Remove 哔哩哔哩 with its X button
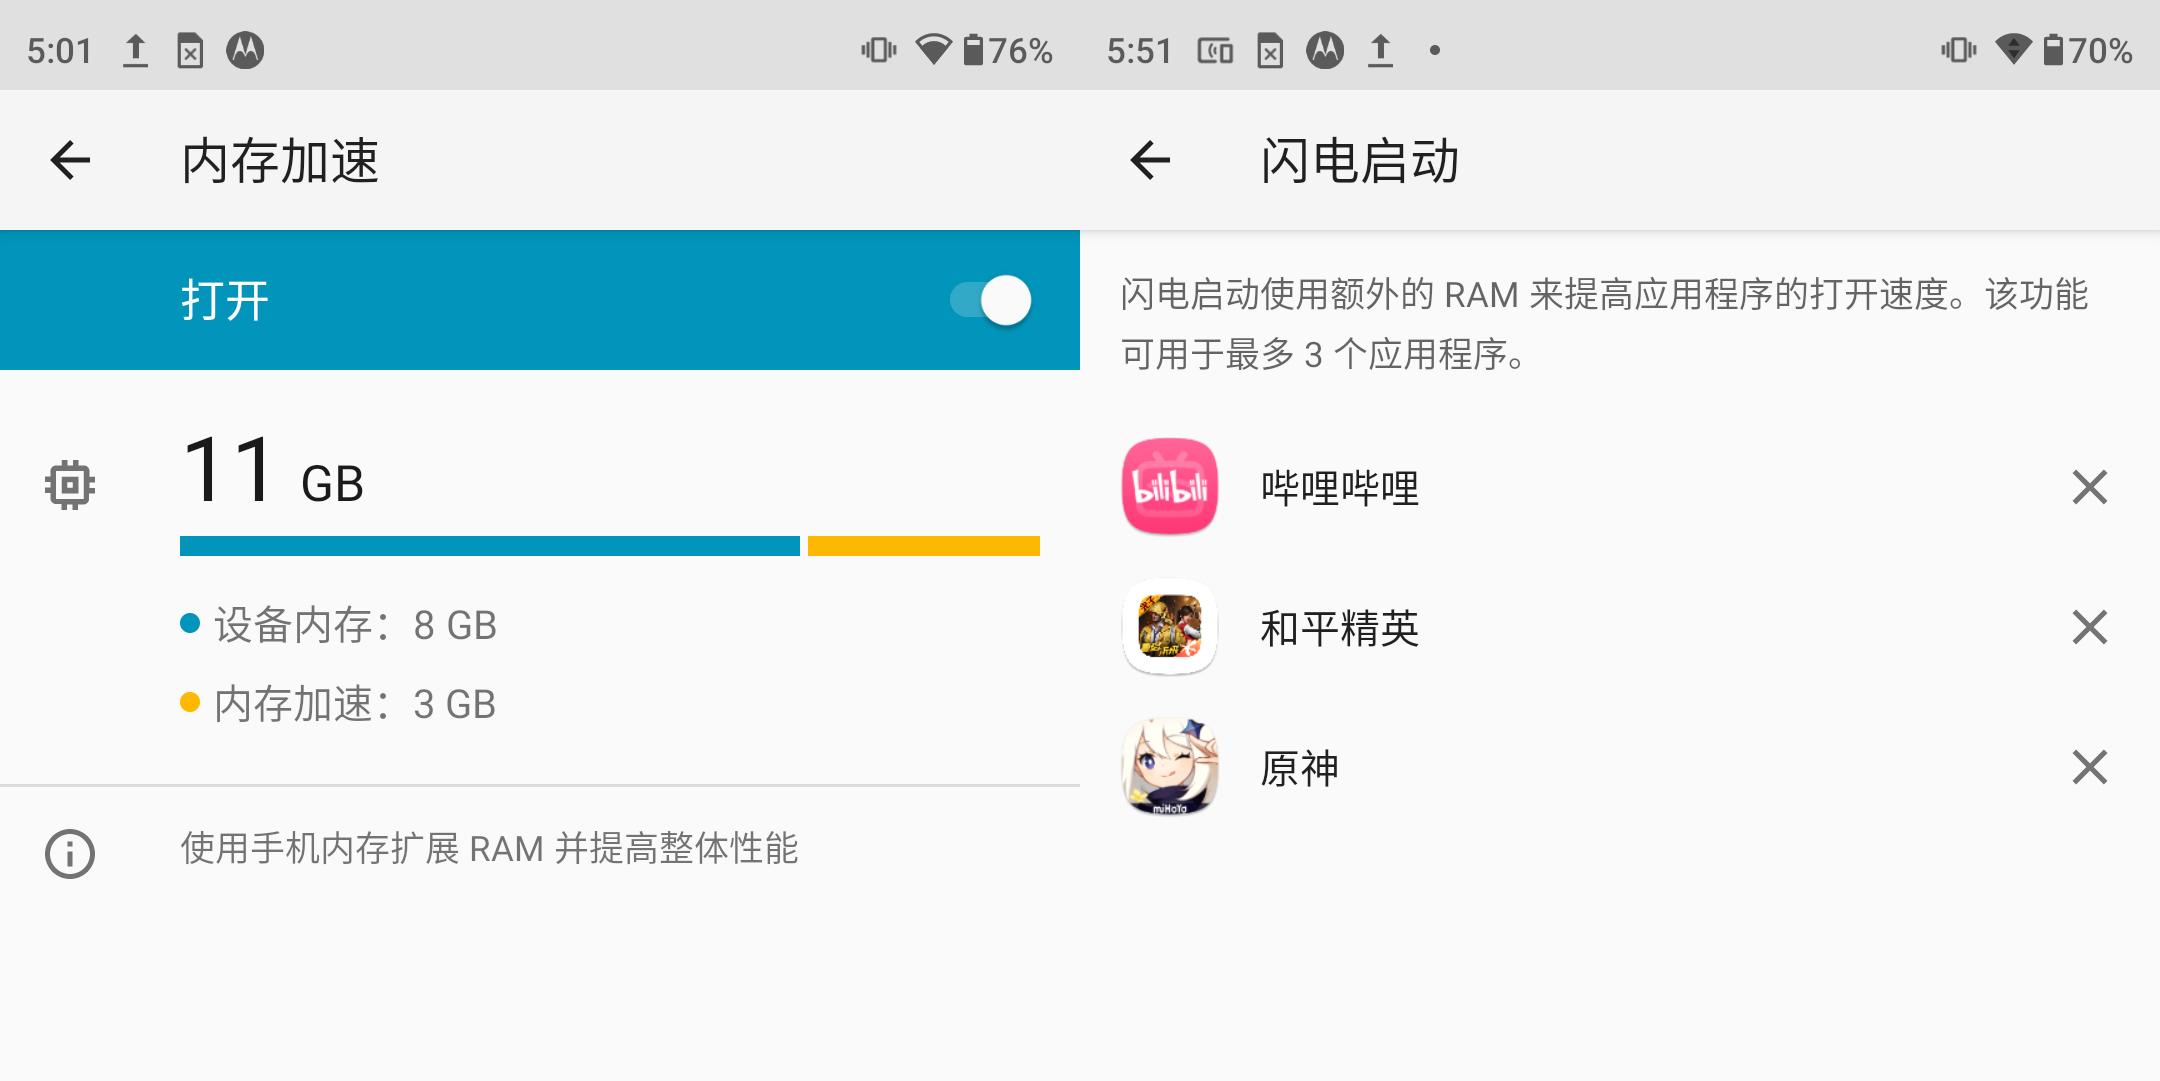 pyautogui.click(x=2089, y=489)
